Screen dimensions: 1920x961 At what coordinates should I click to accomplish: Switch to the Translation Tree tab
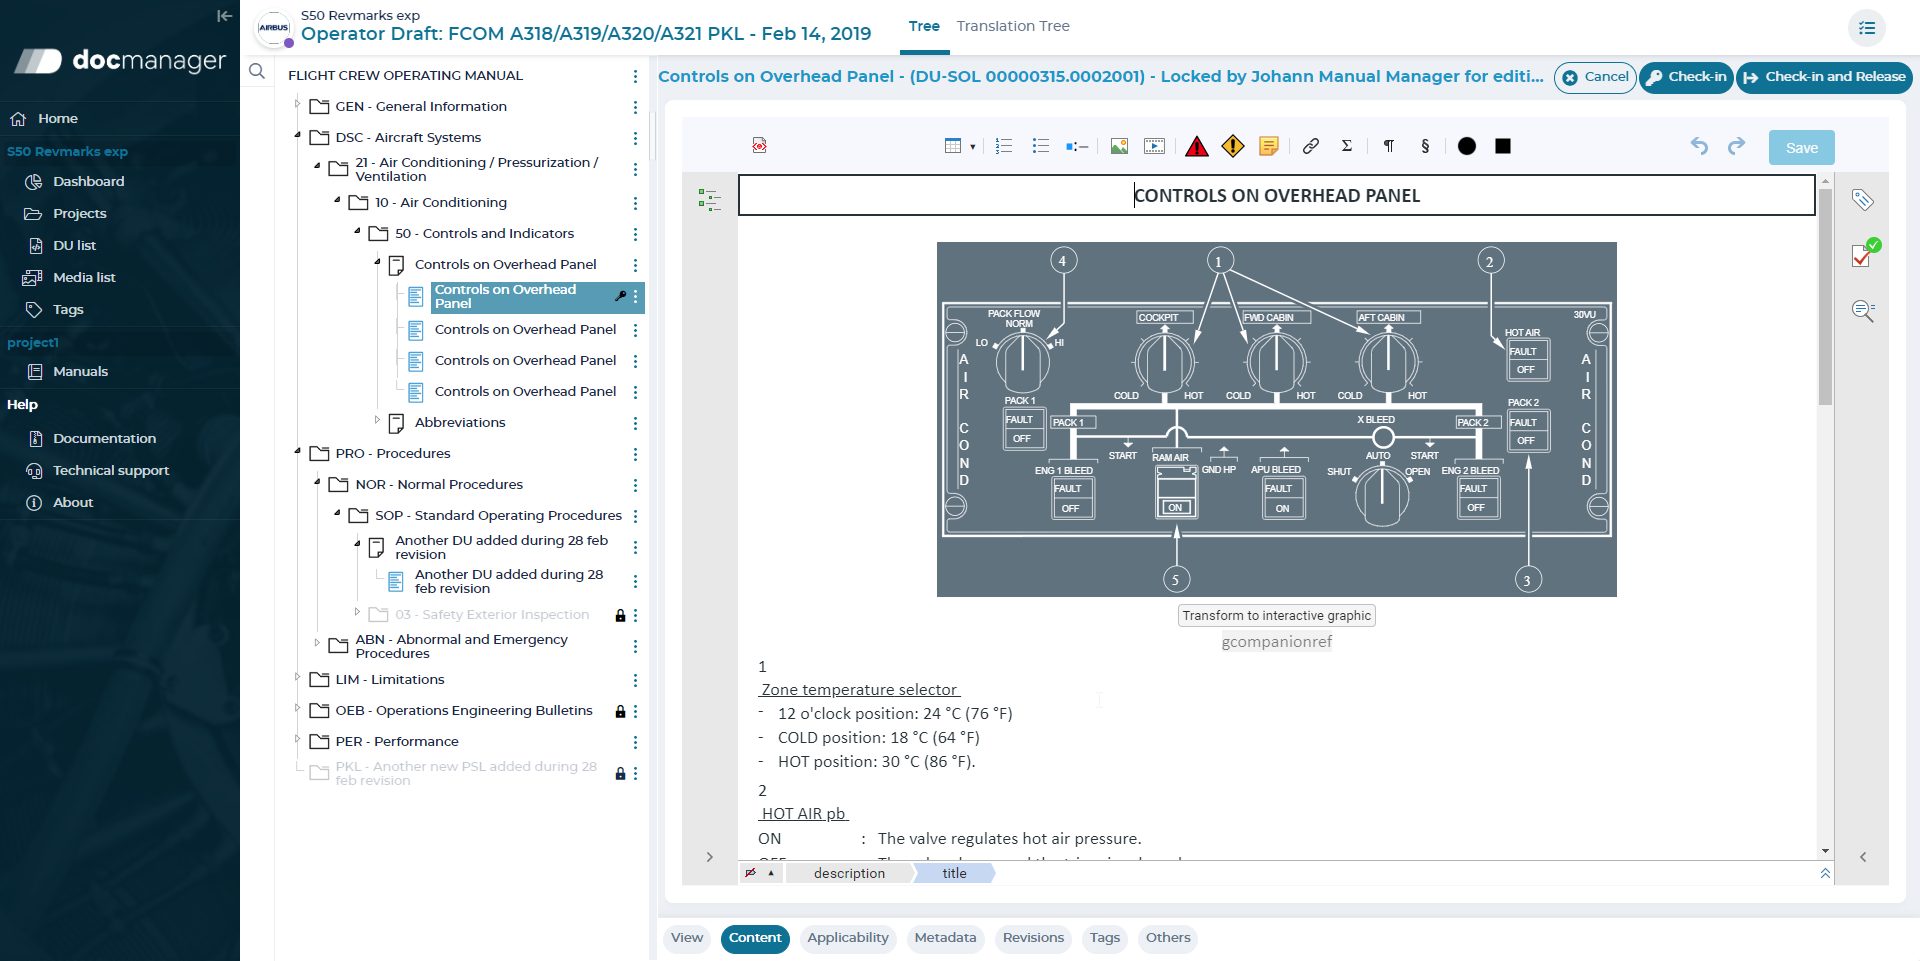(1013, 26)
